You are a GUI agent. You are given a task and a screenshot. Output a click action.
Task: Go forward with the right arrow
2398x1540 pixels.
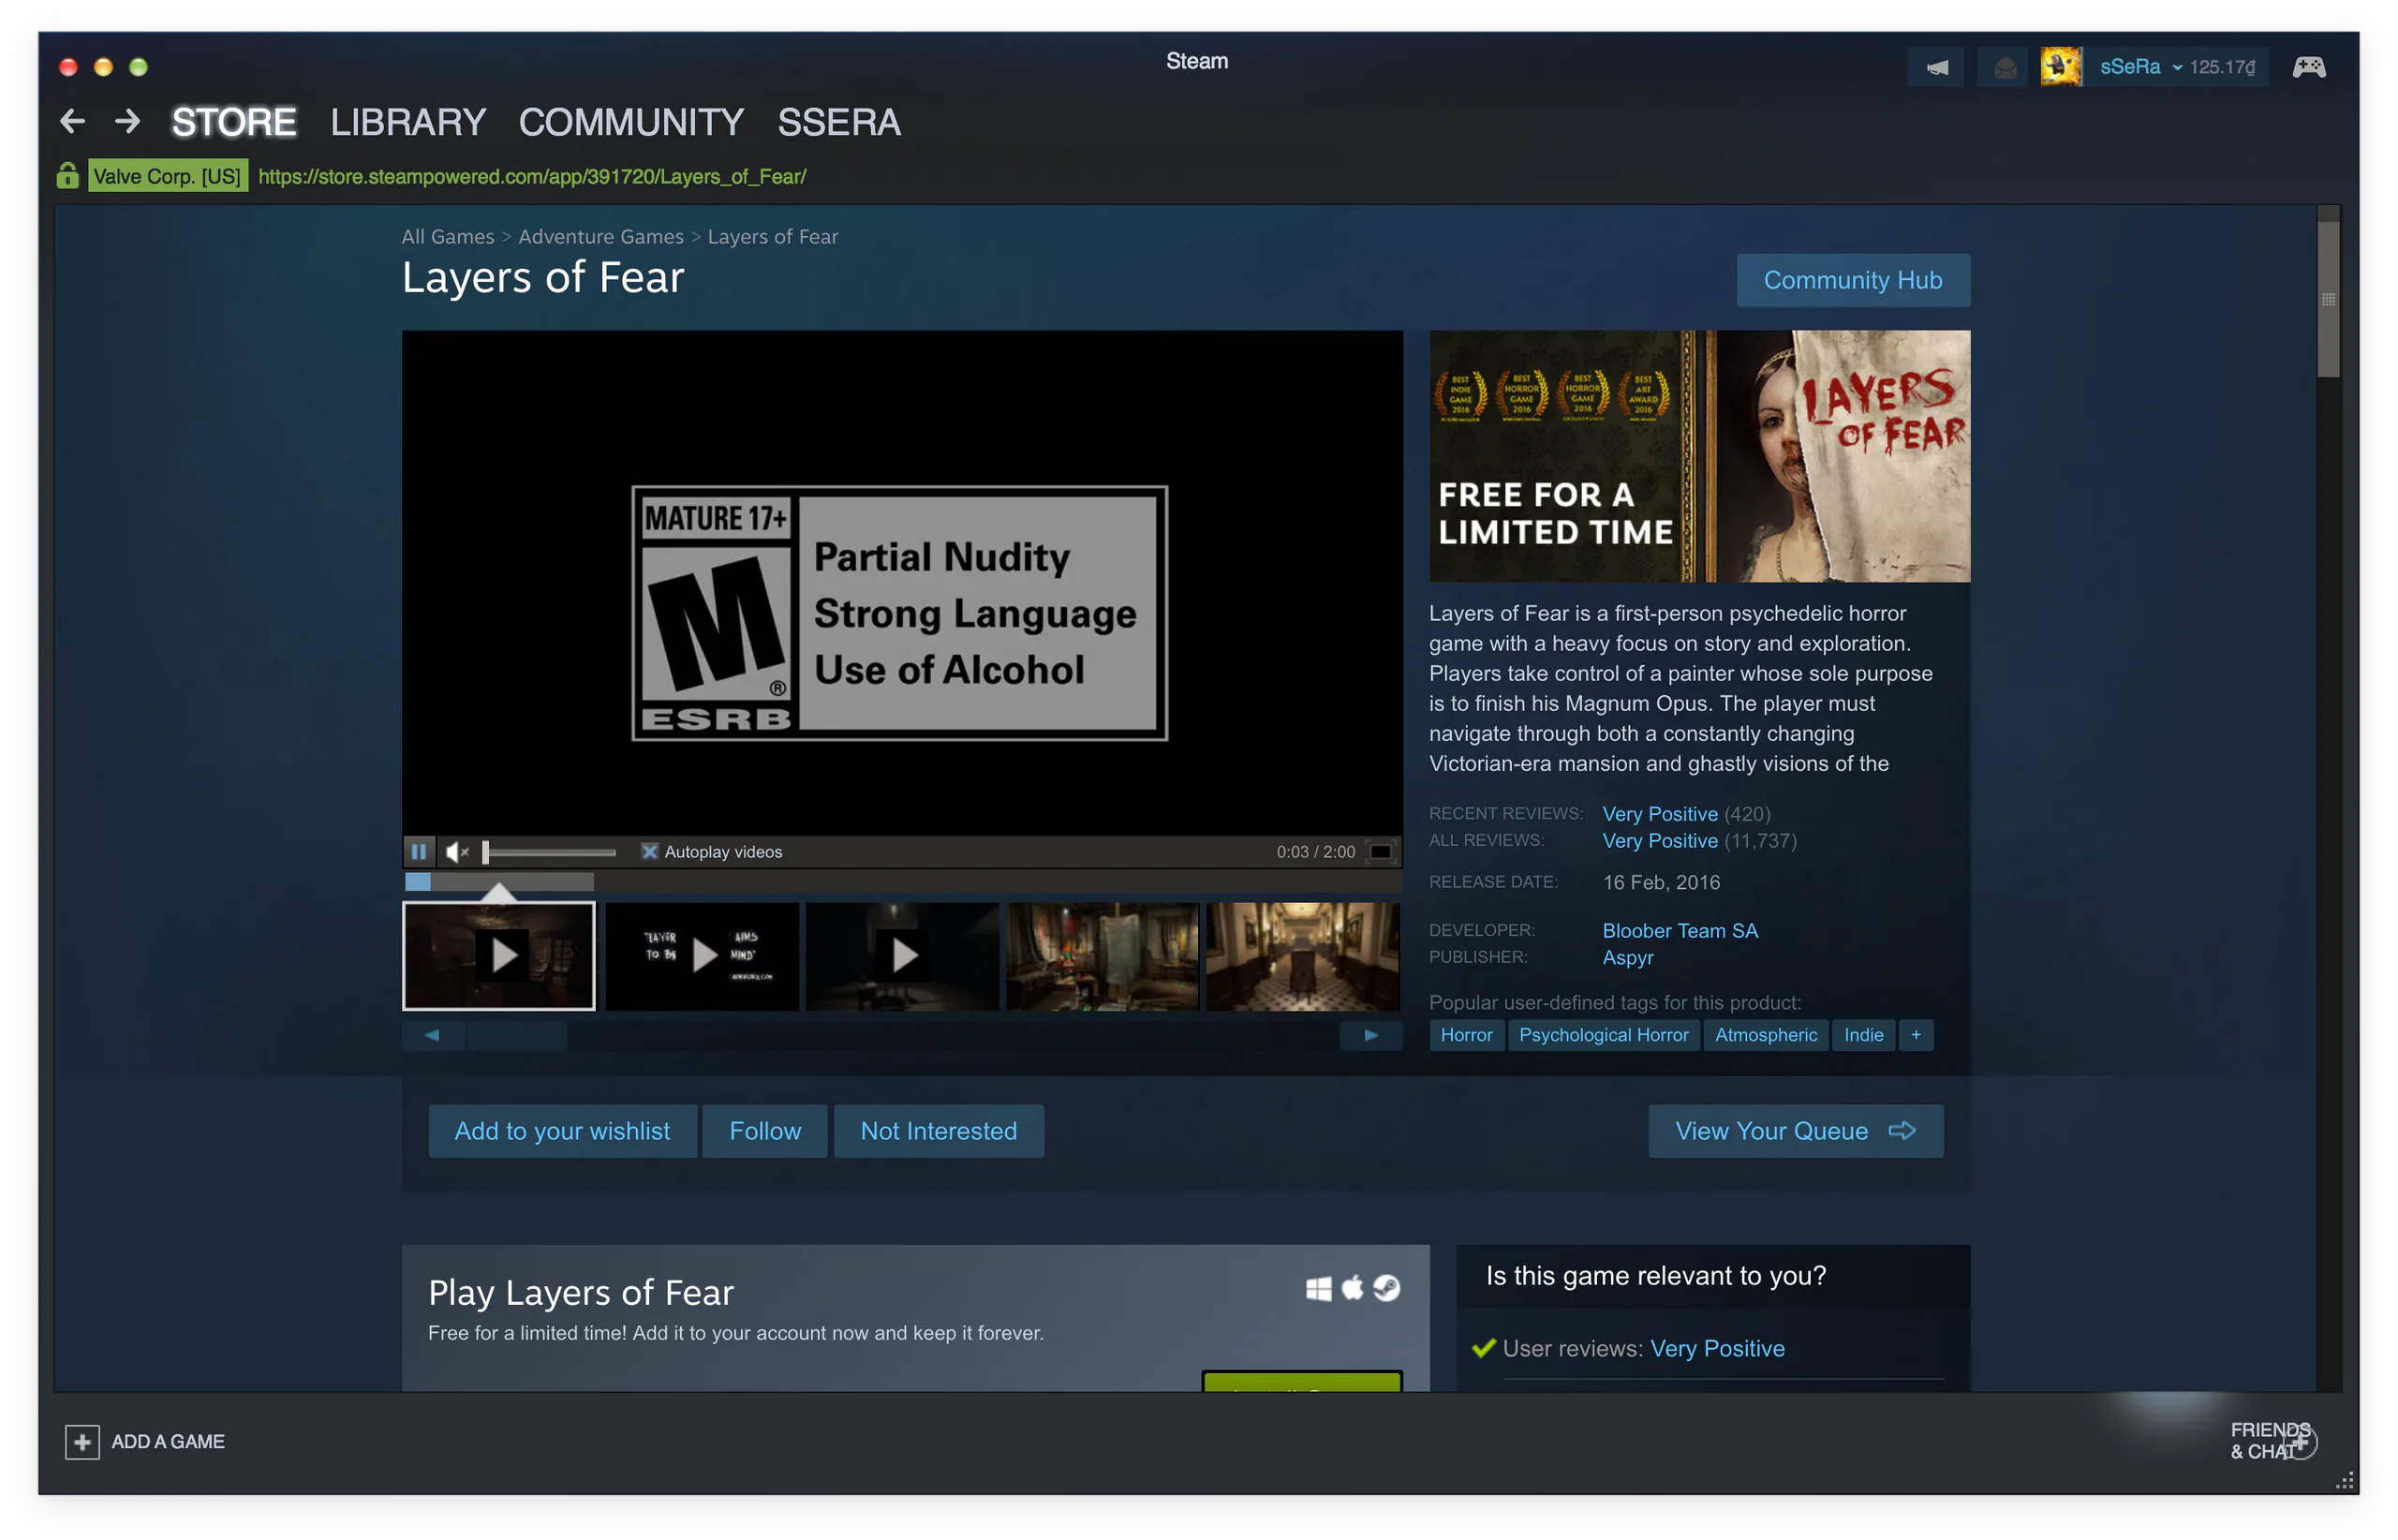(127, 122)
